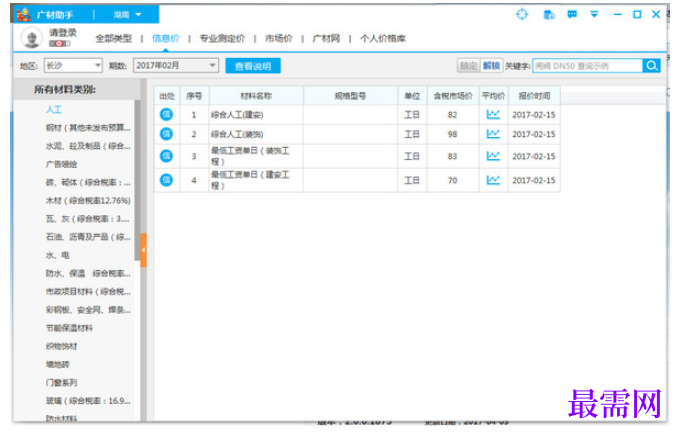The width and height of the screenshot is (680, 435).
Task: Click the 锁定 lock toggle button
Action: click(468, 65)
